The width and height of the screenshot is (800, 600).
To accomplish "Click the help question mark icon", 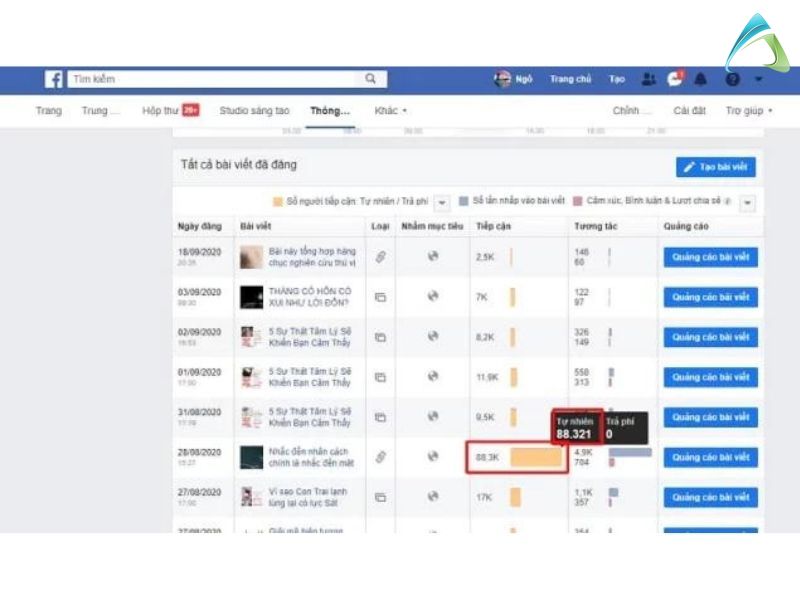I will (733, 79).
